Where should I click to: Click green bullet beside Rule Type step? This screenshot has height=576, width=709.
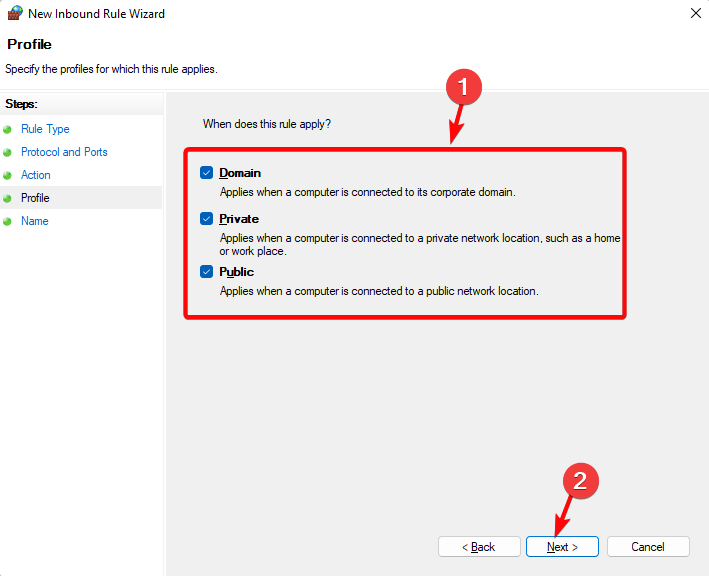7,130
